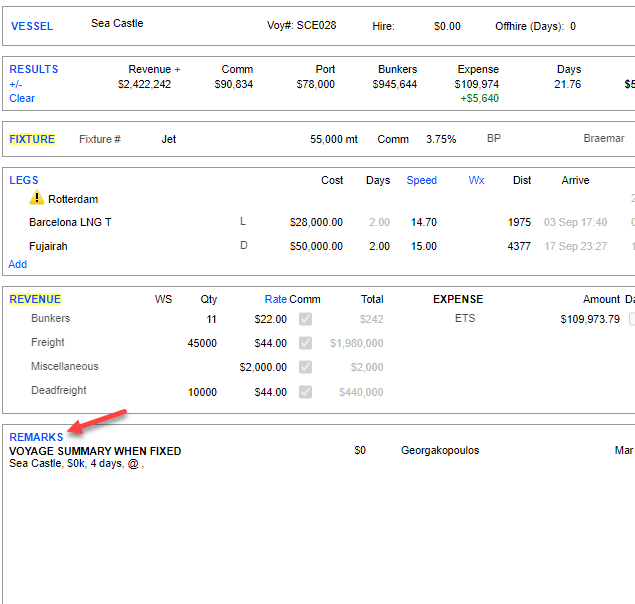
Task: Toggle the Miscellaneous commission checkbox
Action: 306,367
